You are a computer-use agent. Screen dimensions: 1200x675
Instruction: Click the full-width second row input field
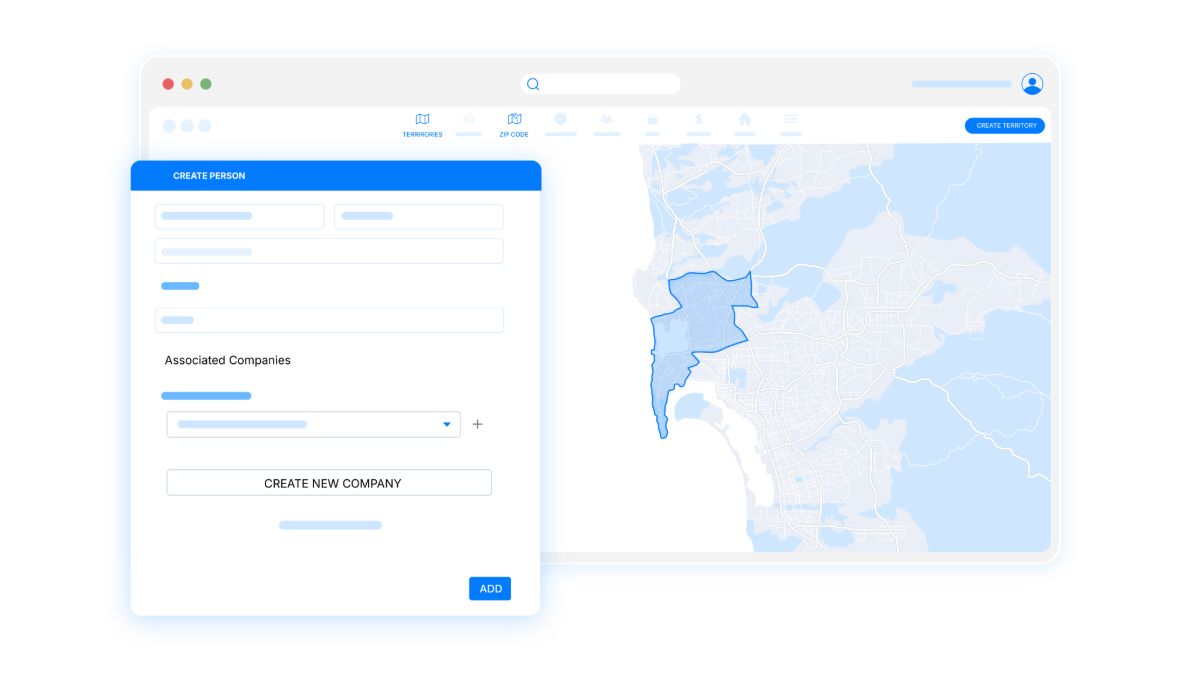pyautogui.click(x=329, y=251)
